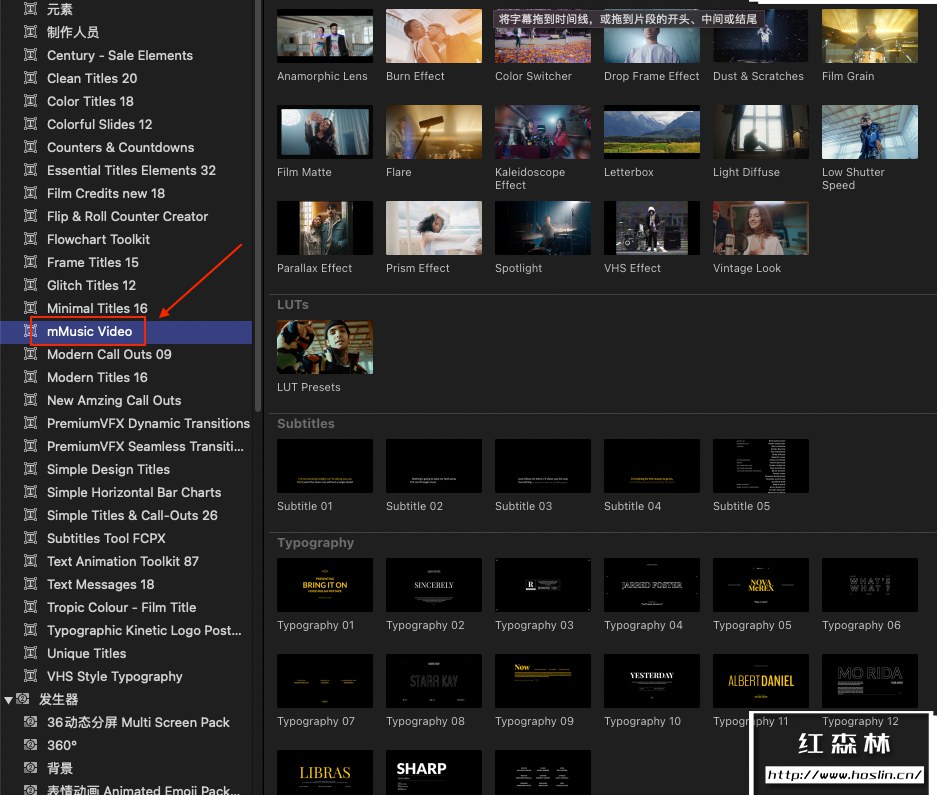Click icon beside Film Credits new 18

(30, 193)
